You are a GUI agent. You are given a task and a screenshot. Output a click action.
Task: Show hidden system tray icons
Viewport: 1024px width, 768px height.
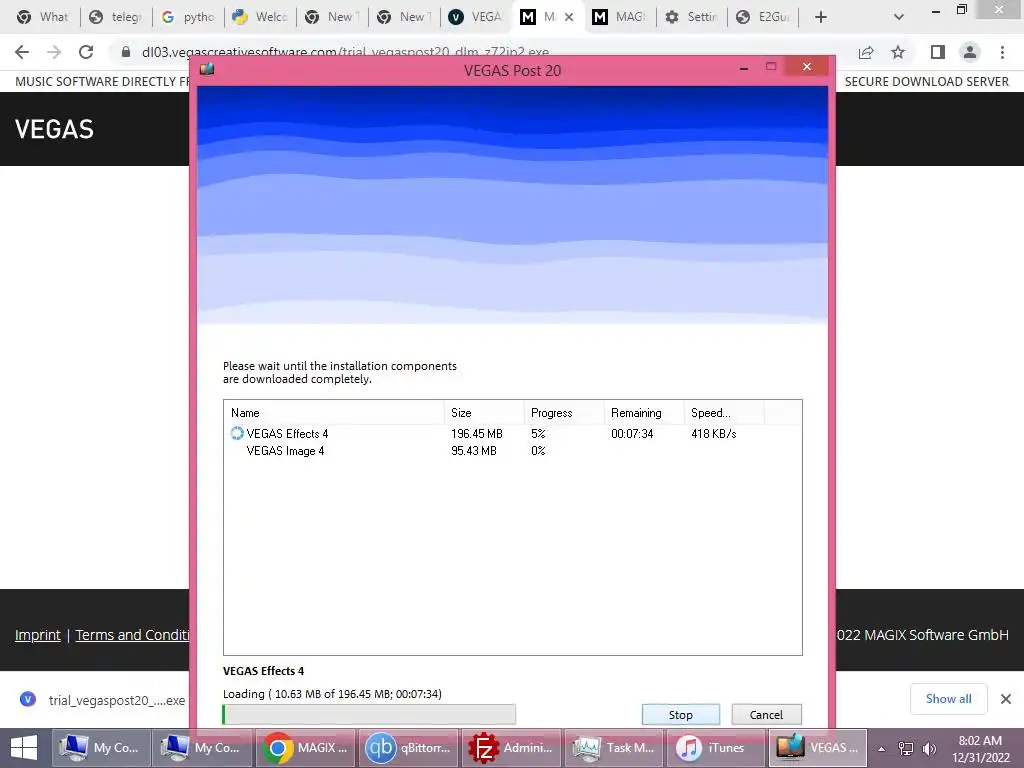point(881,748)
